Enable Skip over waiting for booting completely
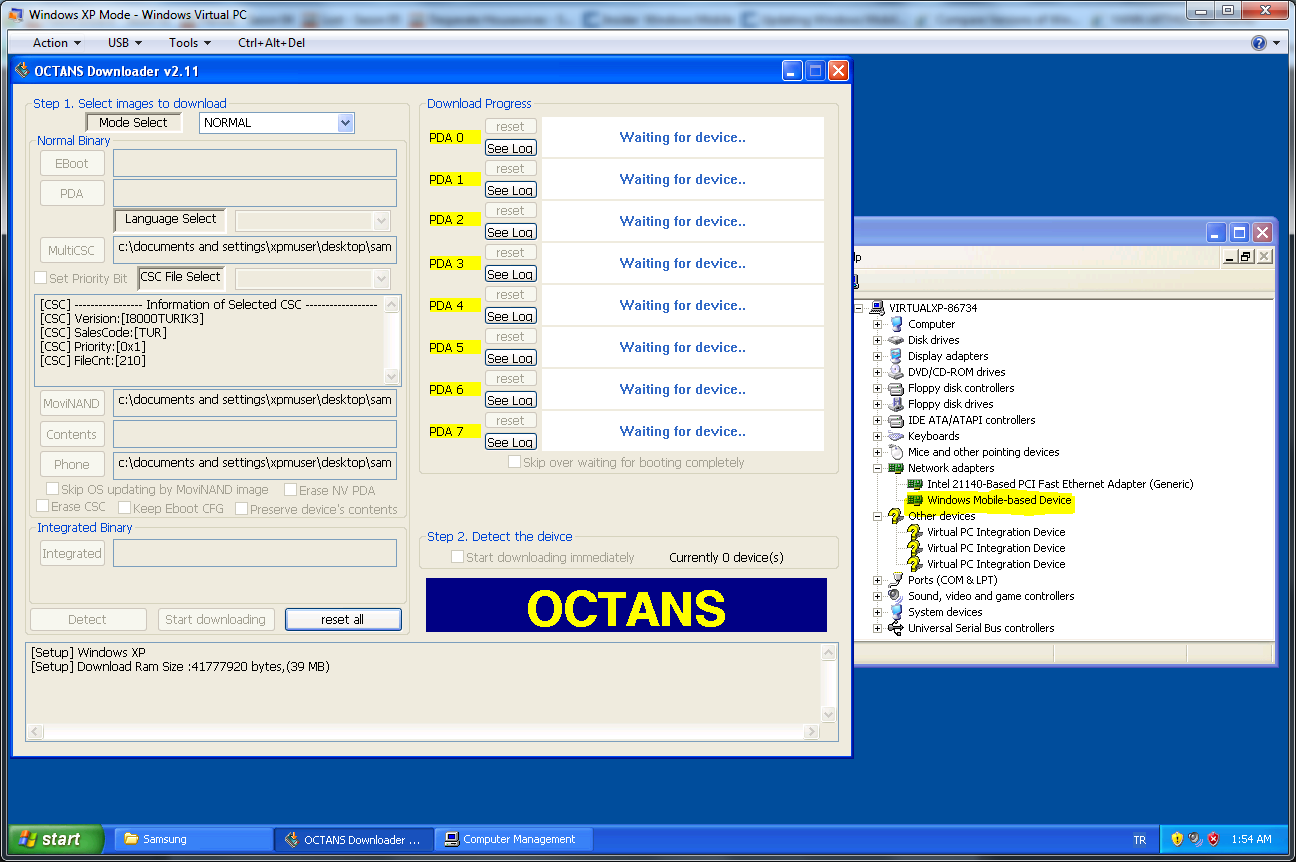This screenshot has width=1296, height=862. pos(514,462)
